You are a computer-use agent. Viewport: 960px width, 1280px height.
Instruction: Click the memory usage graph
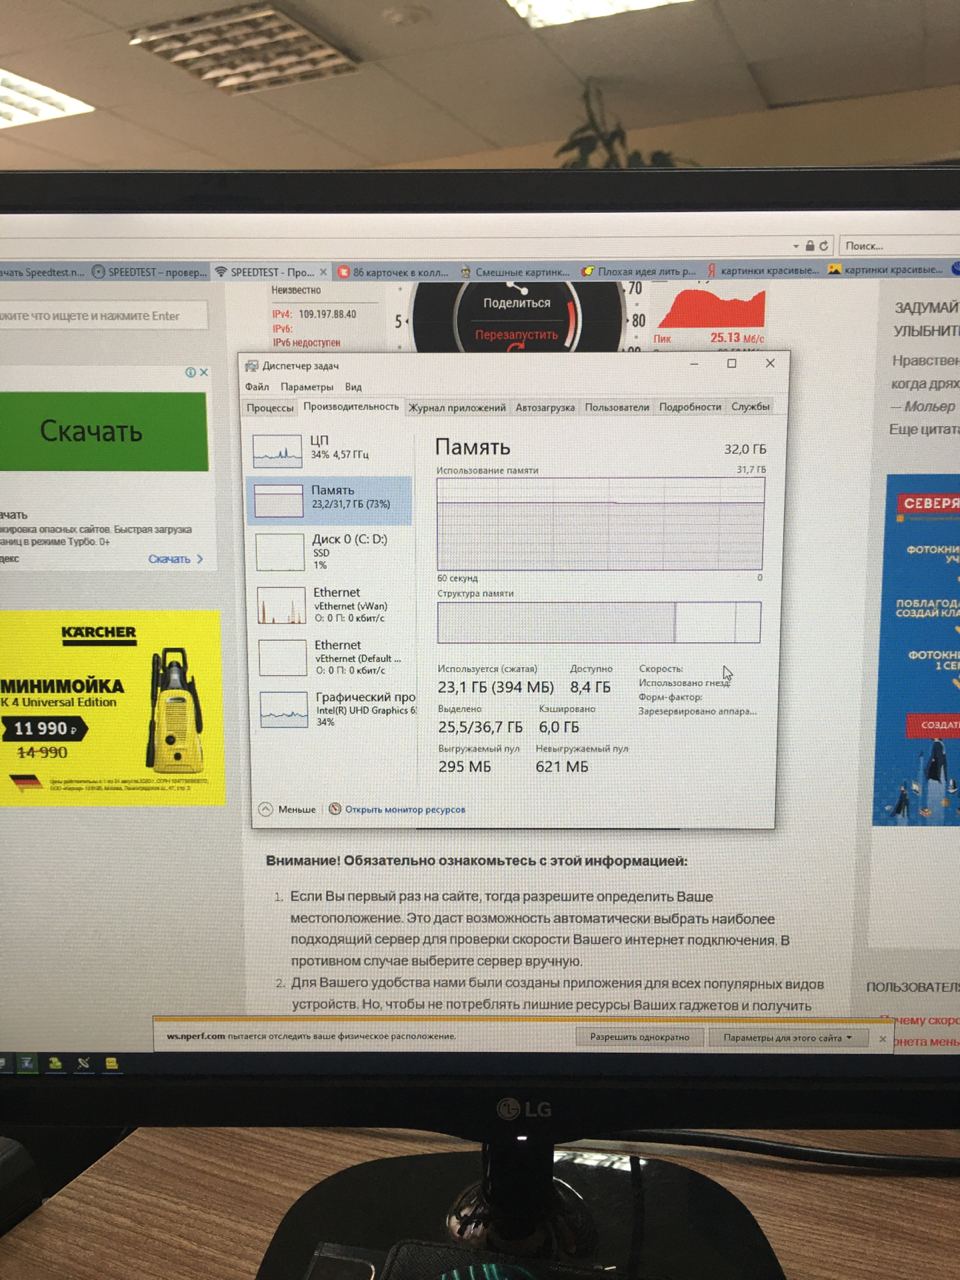click(601, 524)
